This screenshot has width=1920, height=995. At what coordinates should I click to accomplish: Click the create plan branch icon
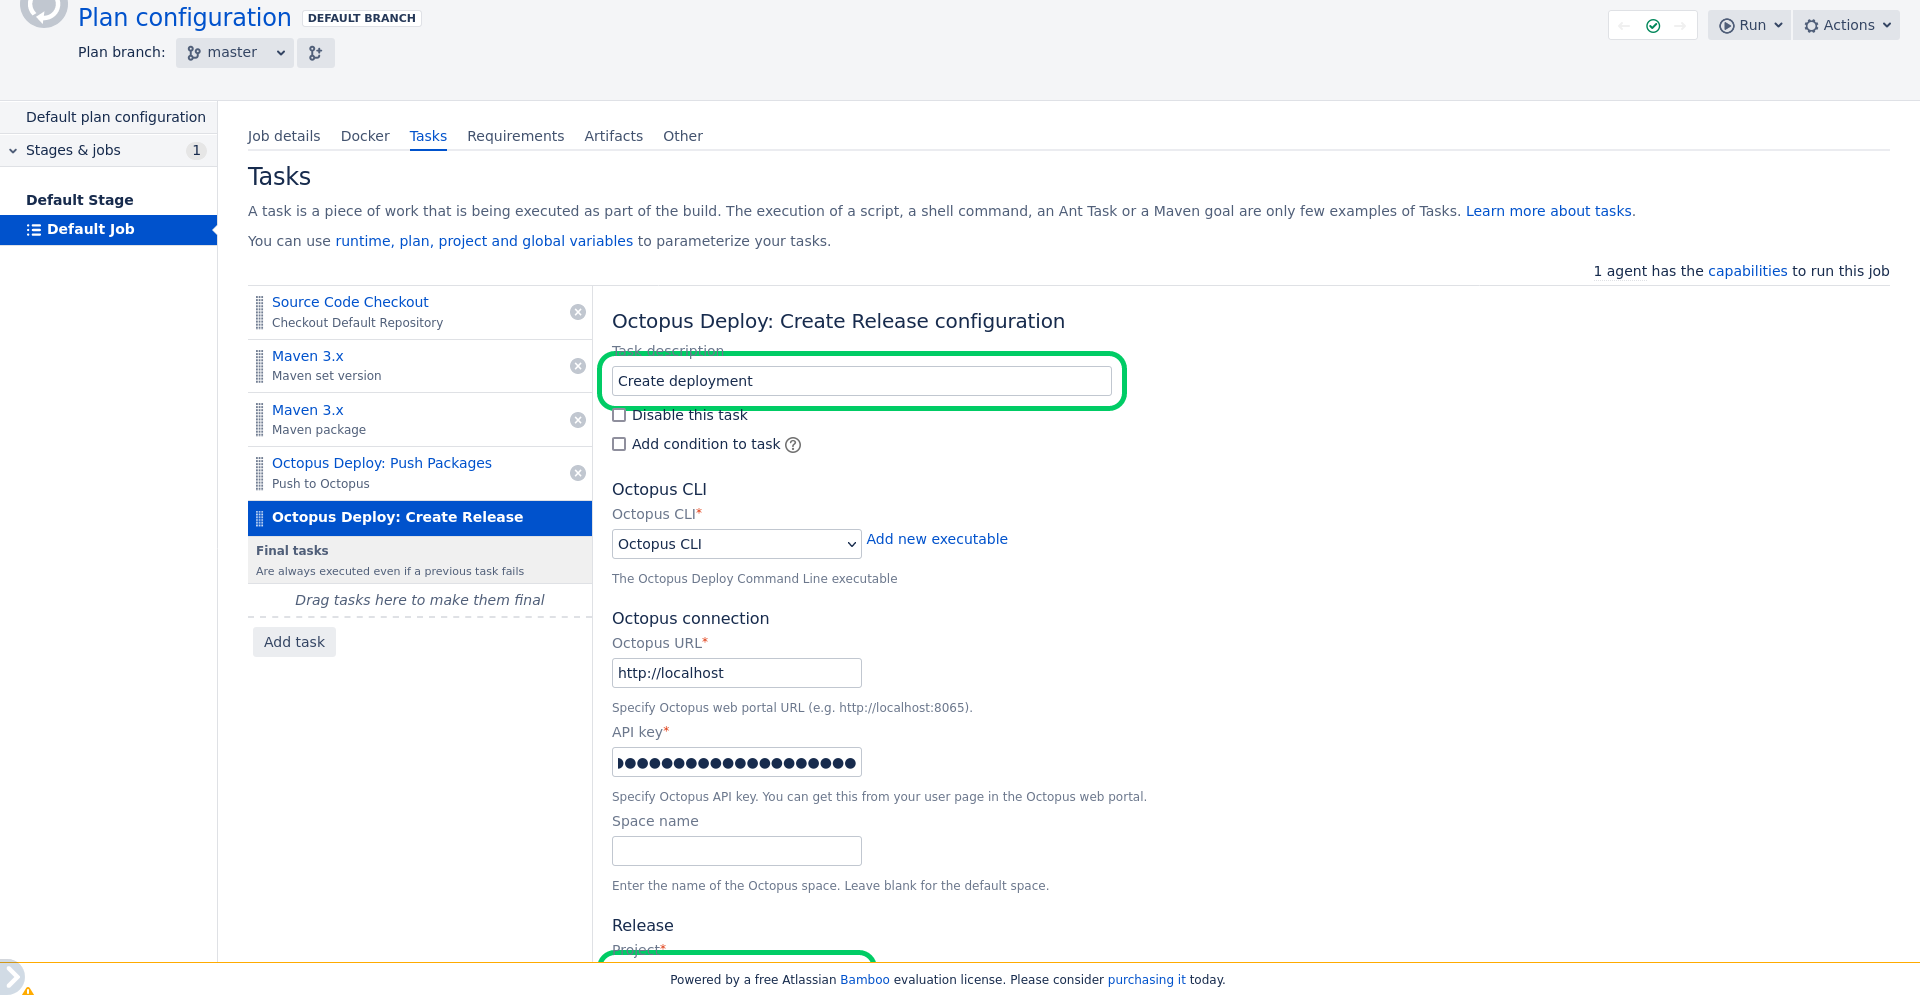[x=315, y=53]
